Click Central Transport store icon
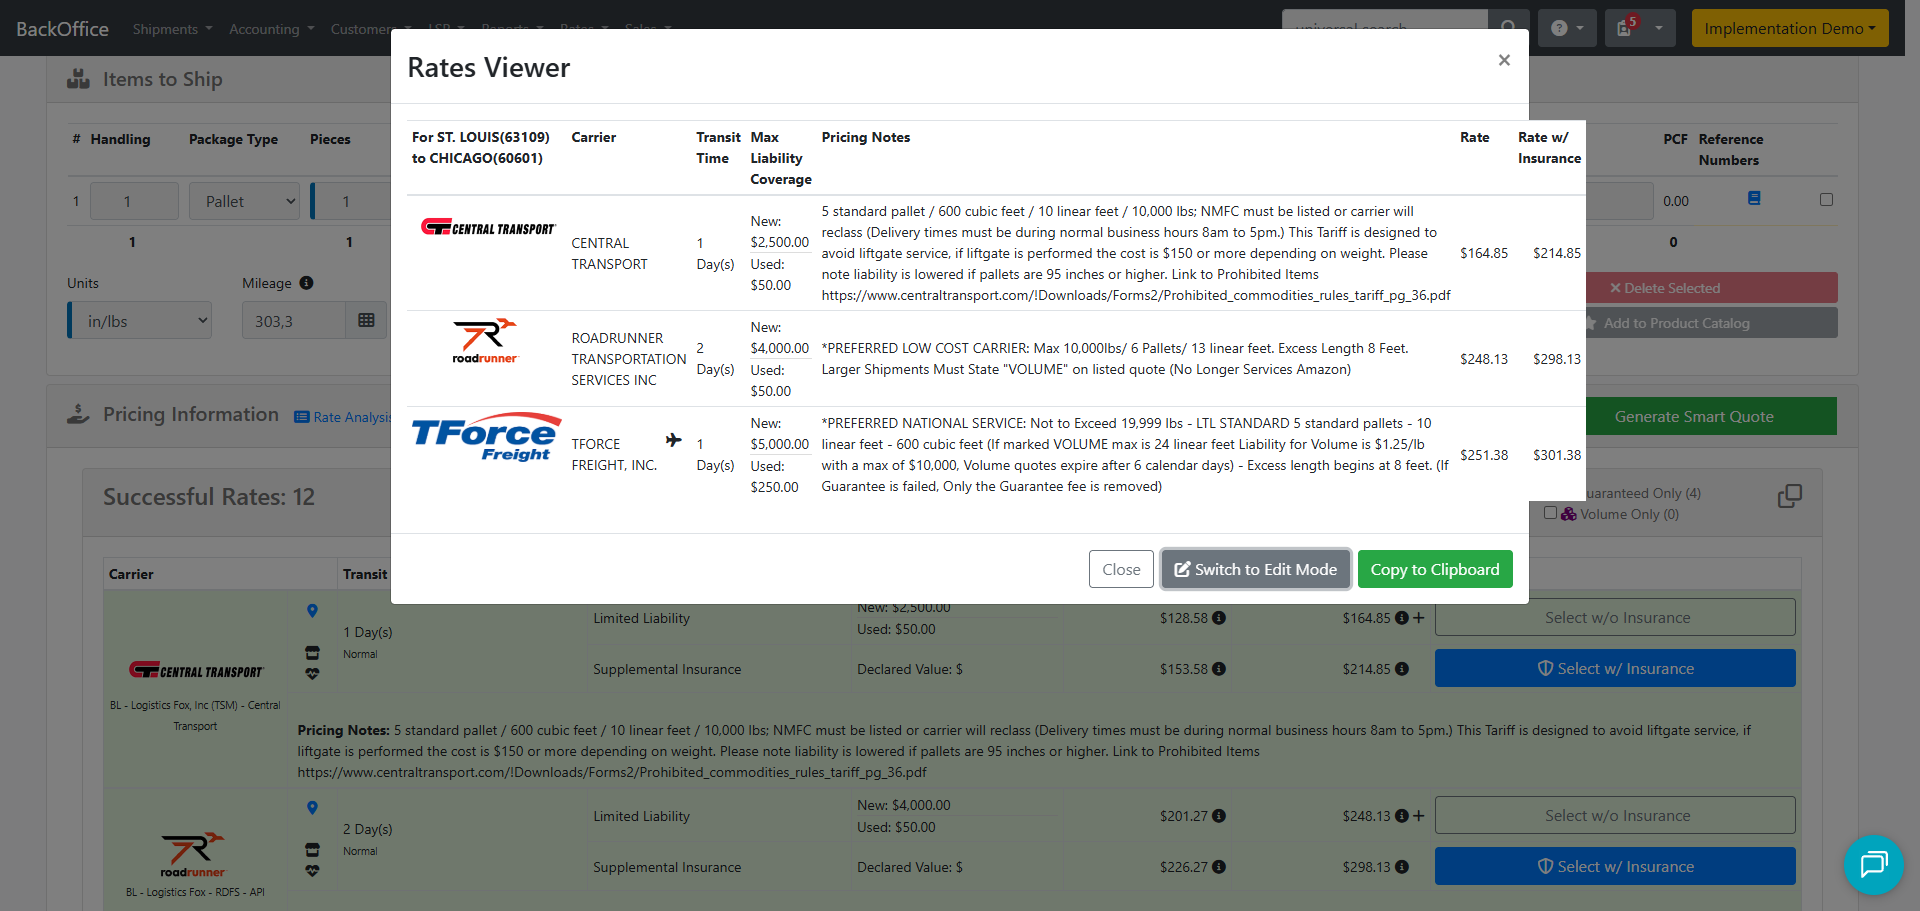This screenshot has height=911, width=1920. tap(312, 652)
